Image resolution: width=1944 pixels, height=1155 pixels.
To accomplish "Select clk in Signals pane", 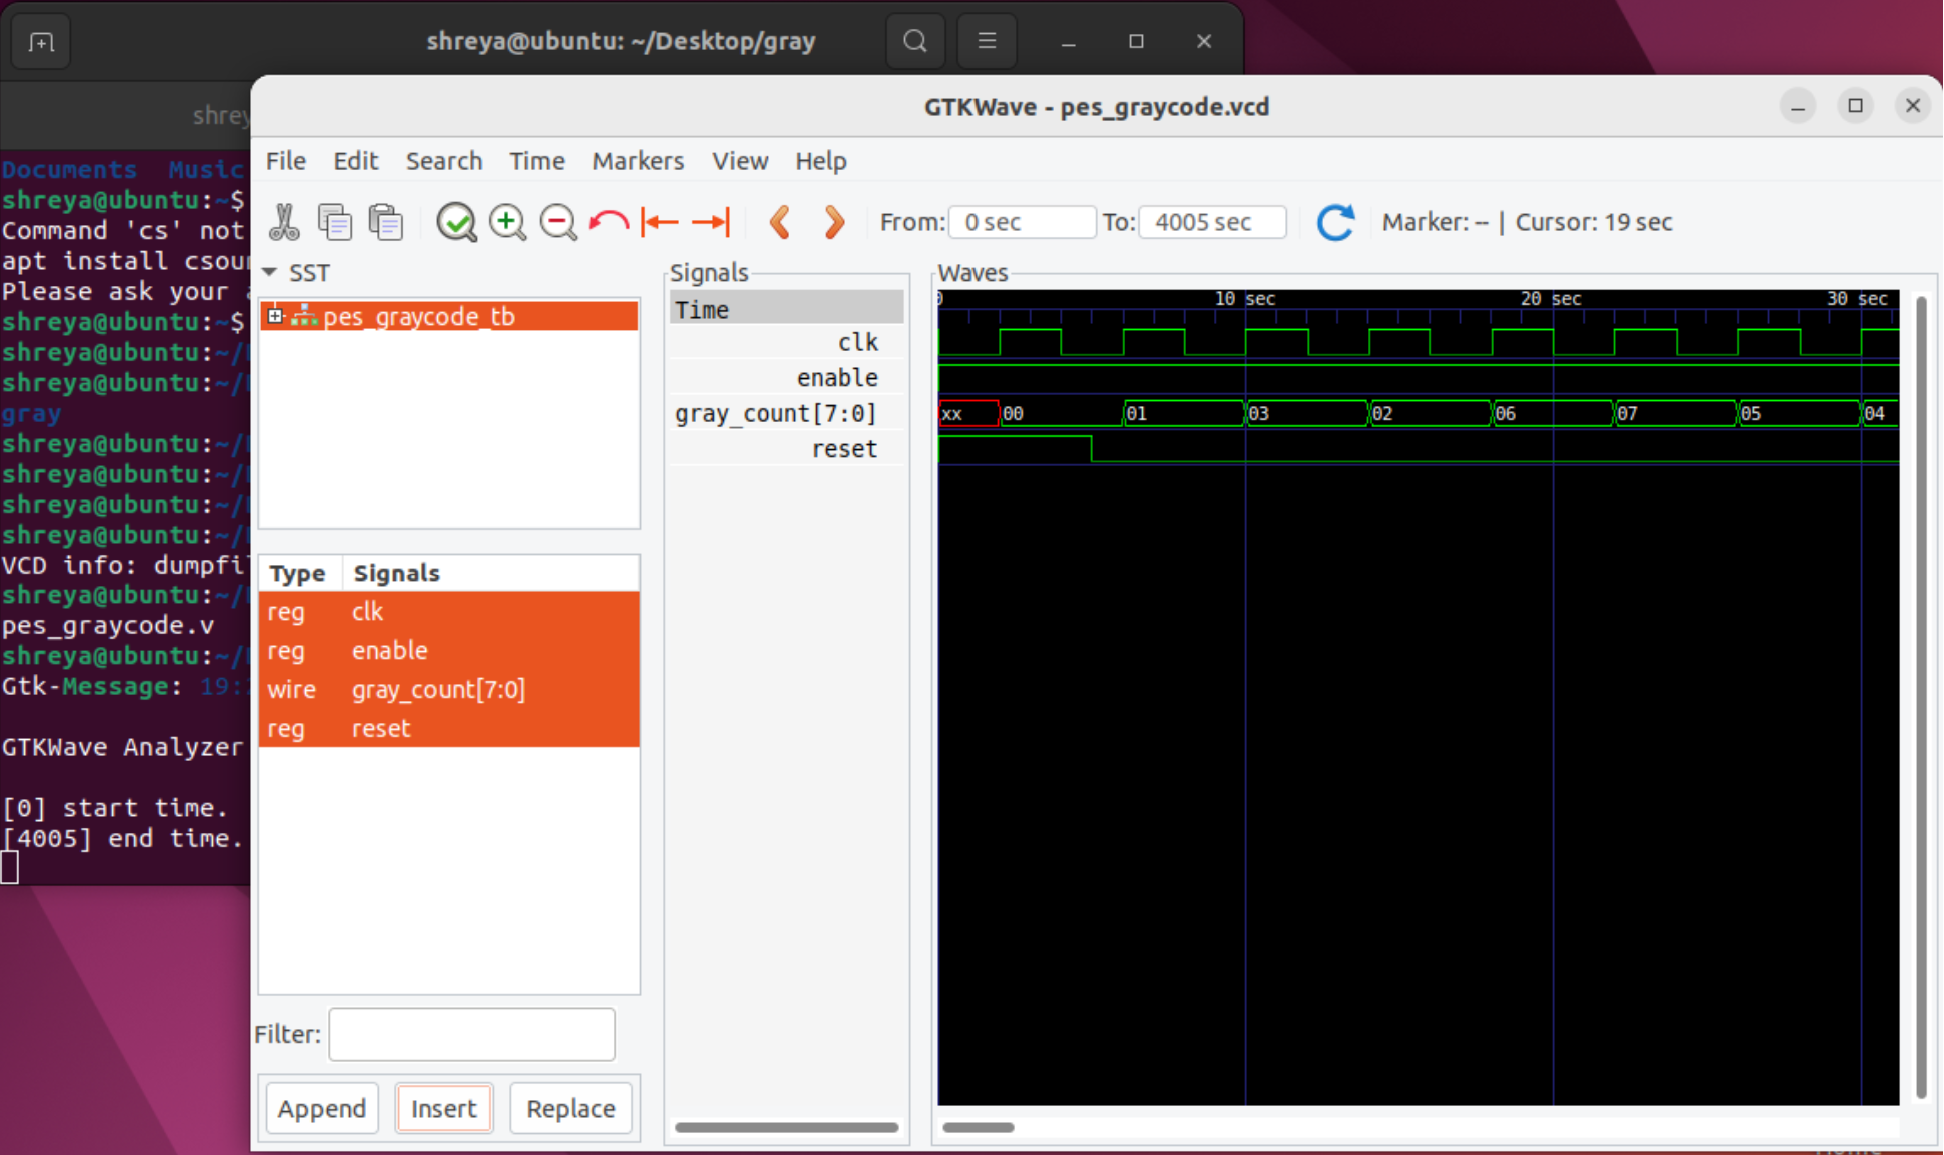I will (786, 342).
